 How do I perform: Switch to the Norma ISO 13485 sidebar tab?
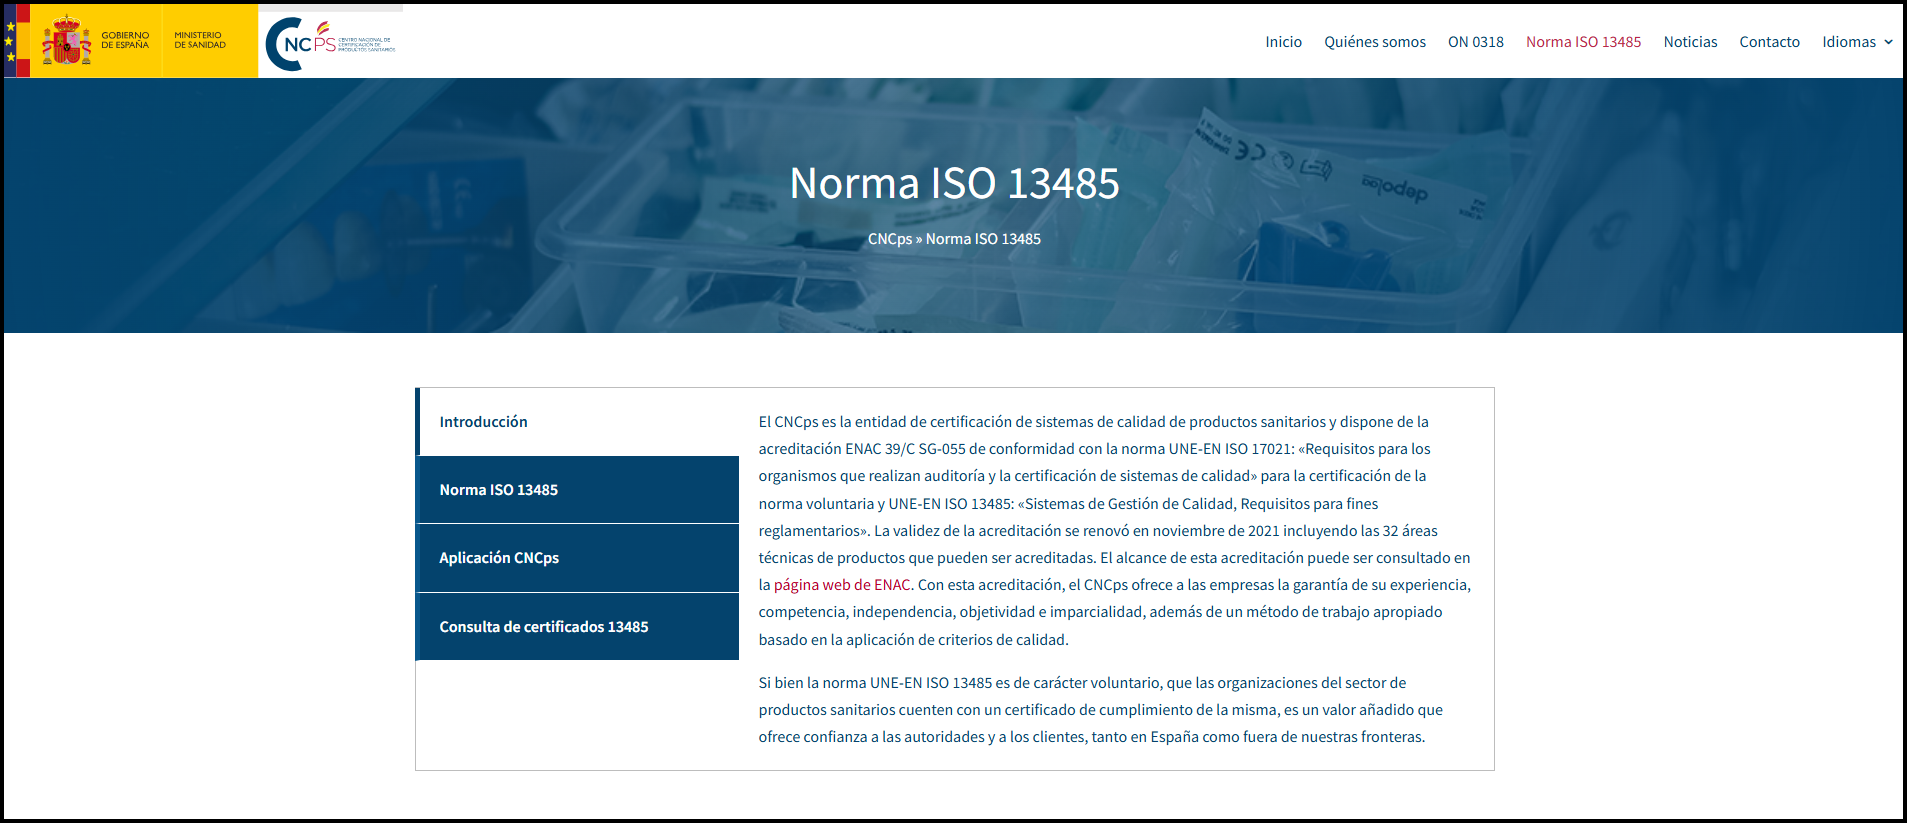click(577, 490)
